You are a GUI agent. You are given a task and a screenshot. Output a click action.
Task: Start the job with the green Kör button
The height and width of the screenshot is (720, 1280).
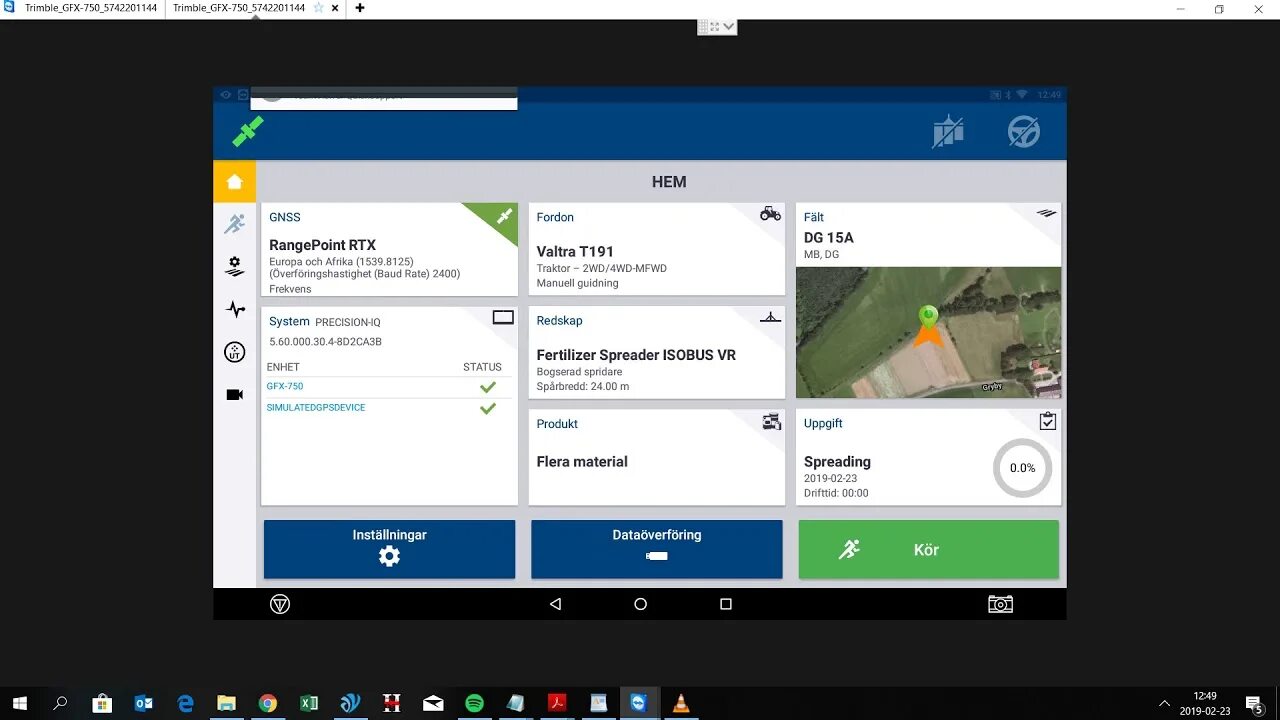(x=928, y=549)
